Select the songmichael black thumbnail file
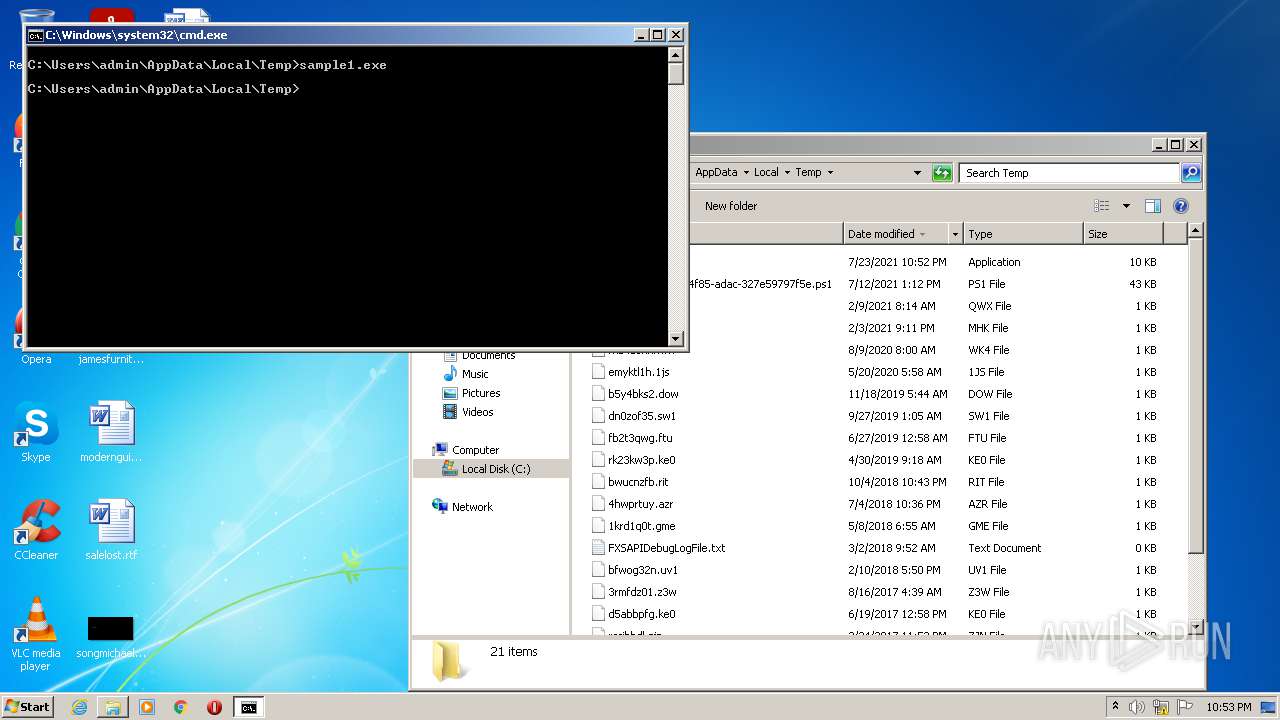 coord(111,637)
